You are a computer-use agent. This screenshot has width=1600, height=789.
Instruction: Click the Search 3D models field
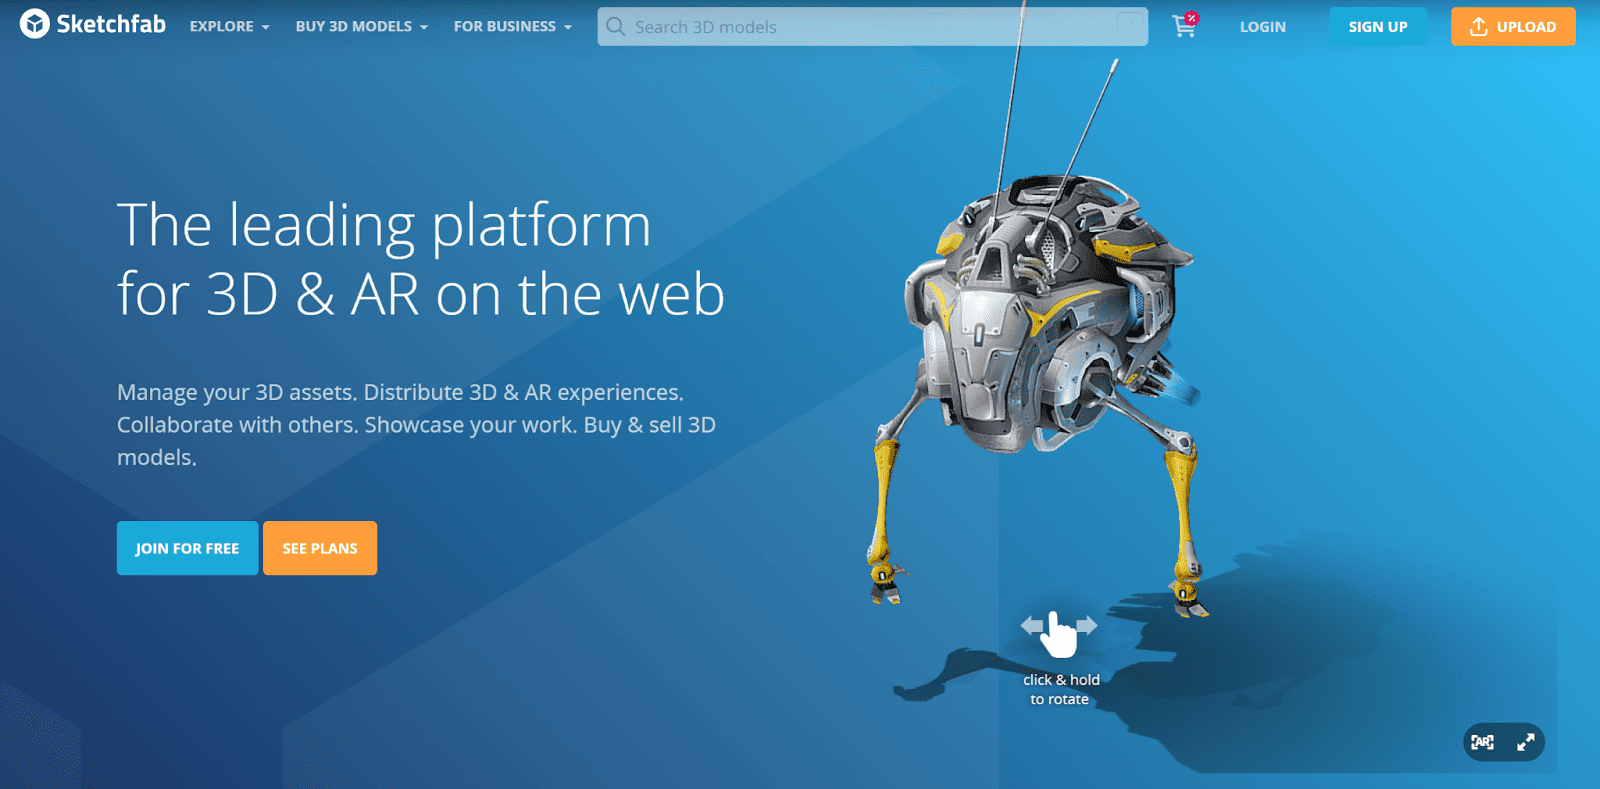click(x=872, y=27)
